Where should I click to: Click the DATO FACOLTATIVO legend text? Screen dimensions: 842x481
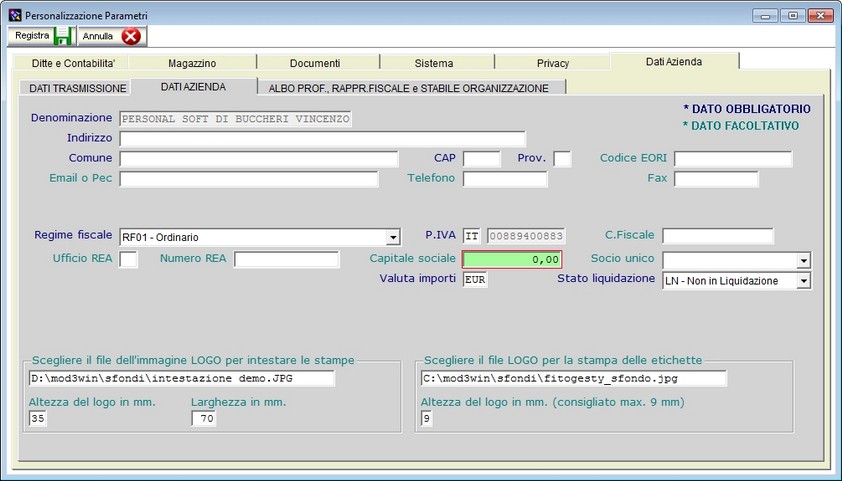[741, 126]
